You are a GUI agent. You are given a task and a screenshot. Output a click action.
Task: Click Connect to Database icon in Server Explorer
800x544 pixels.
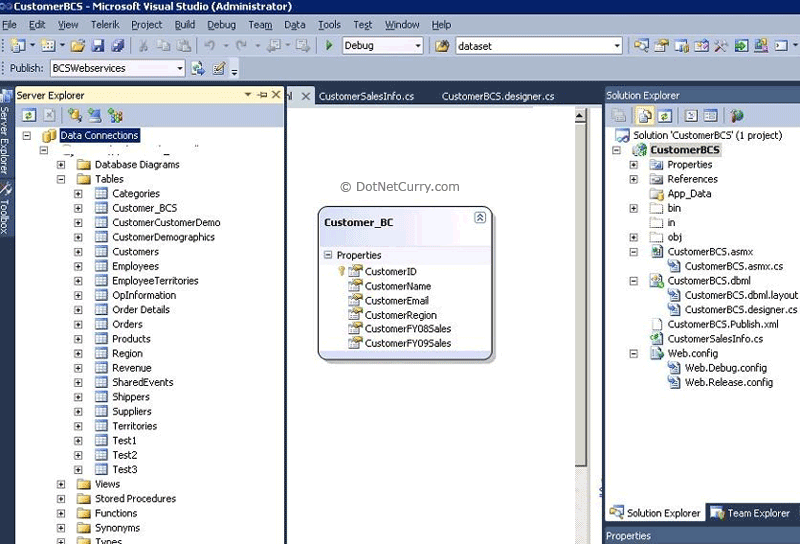pos(75,116)
